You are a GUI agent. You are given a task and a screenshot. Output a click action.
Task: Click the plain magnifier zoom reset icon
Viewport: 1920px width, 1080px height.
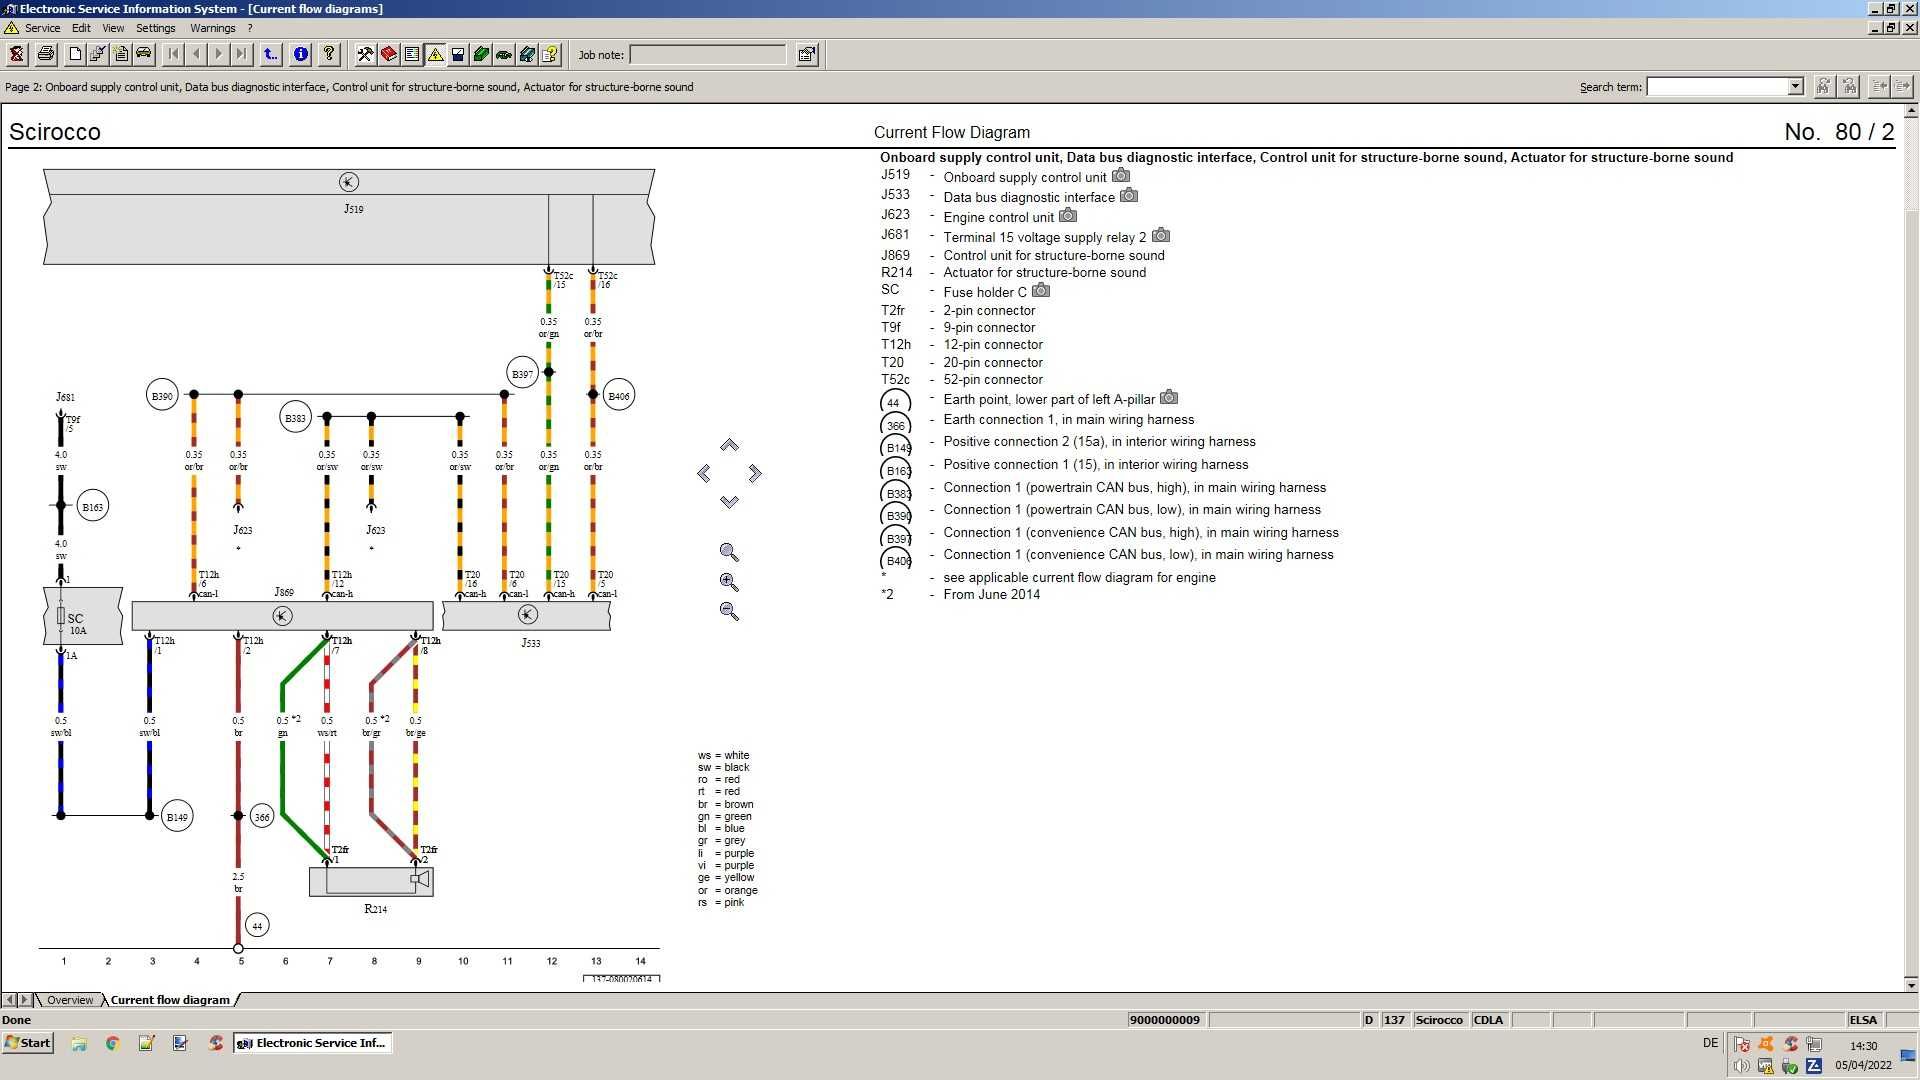coord(729,552)
